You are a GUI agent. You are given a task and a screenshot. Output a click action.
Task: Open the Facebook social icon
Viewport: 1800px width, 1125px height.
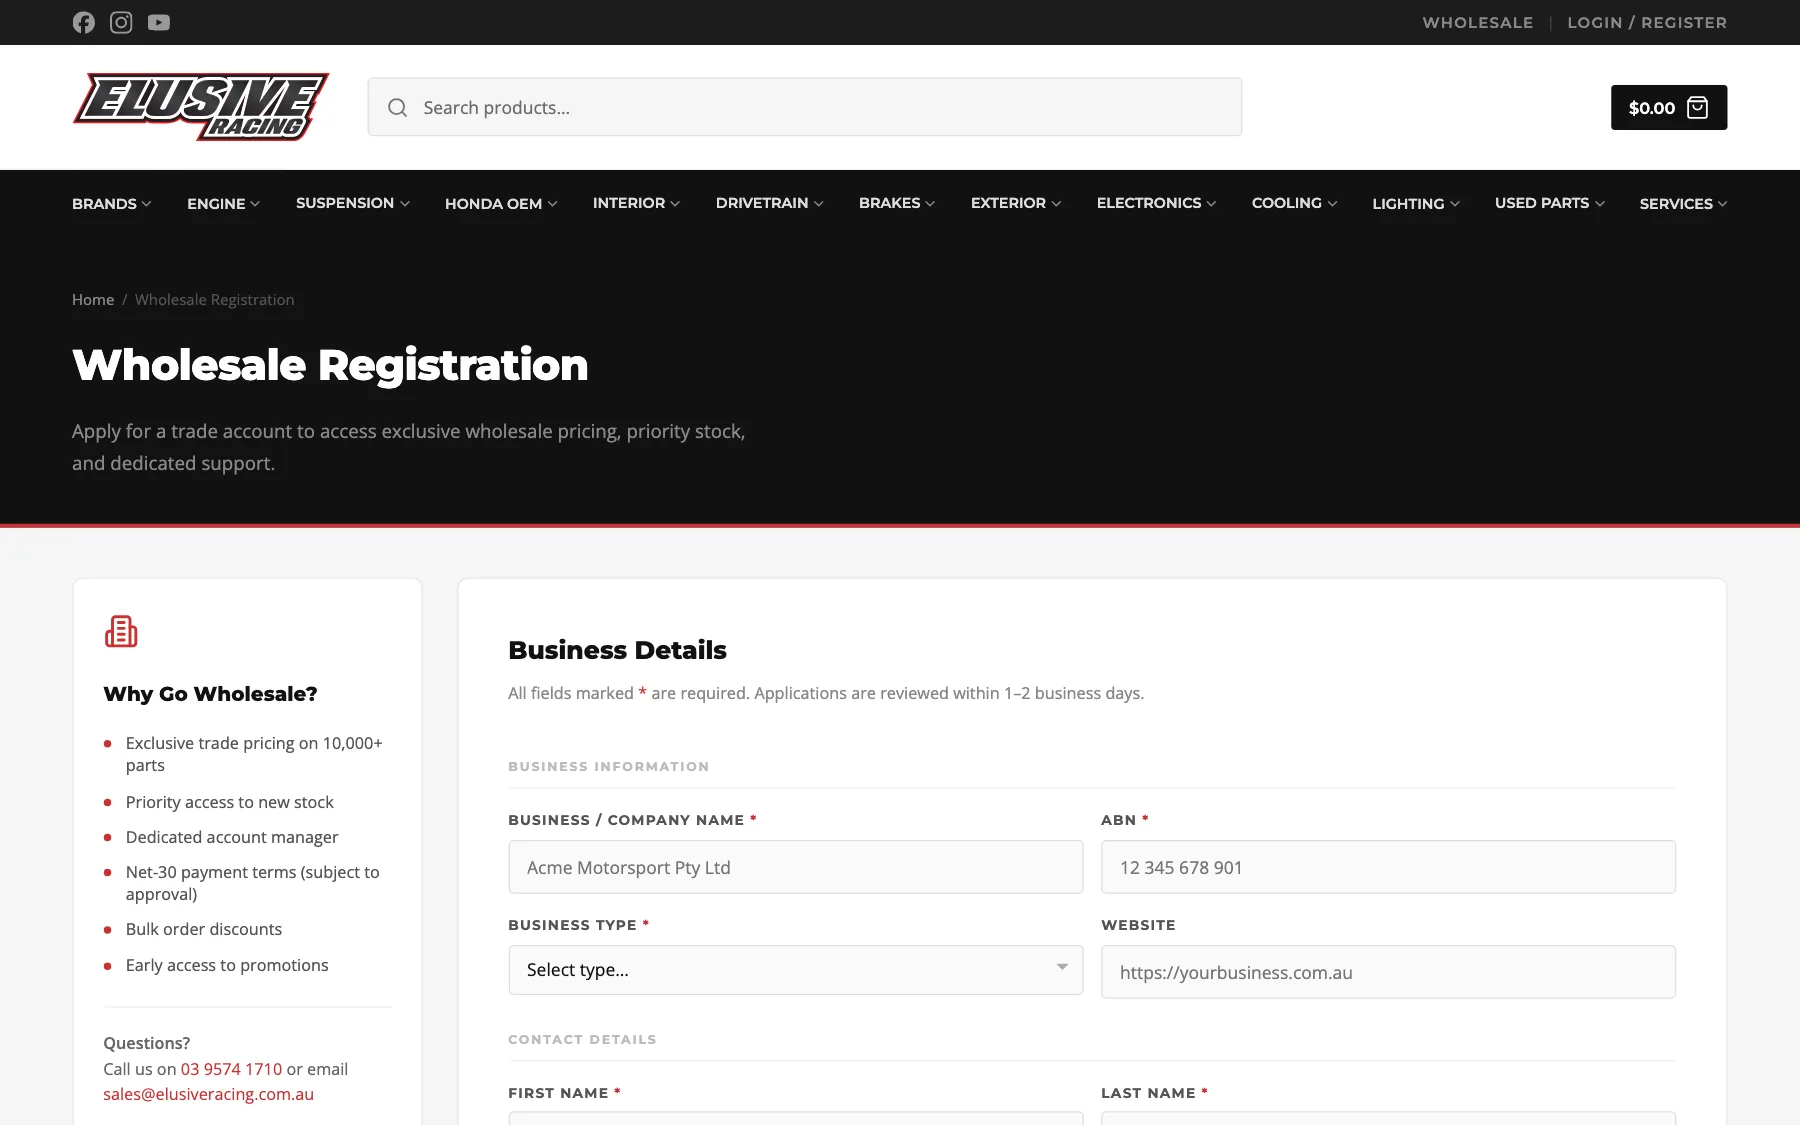pyautogui.click(x=84, y=22)
